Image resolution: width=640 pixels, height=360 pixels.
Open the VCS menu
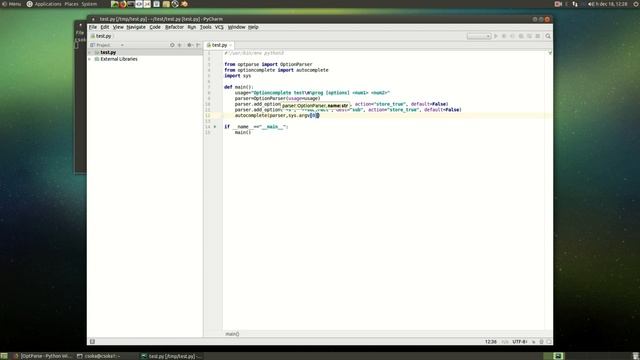click(x=219, y=27)
